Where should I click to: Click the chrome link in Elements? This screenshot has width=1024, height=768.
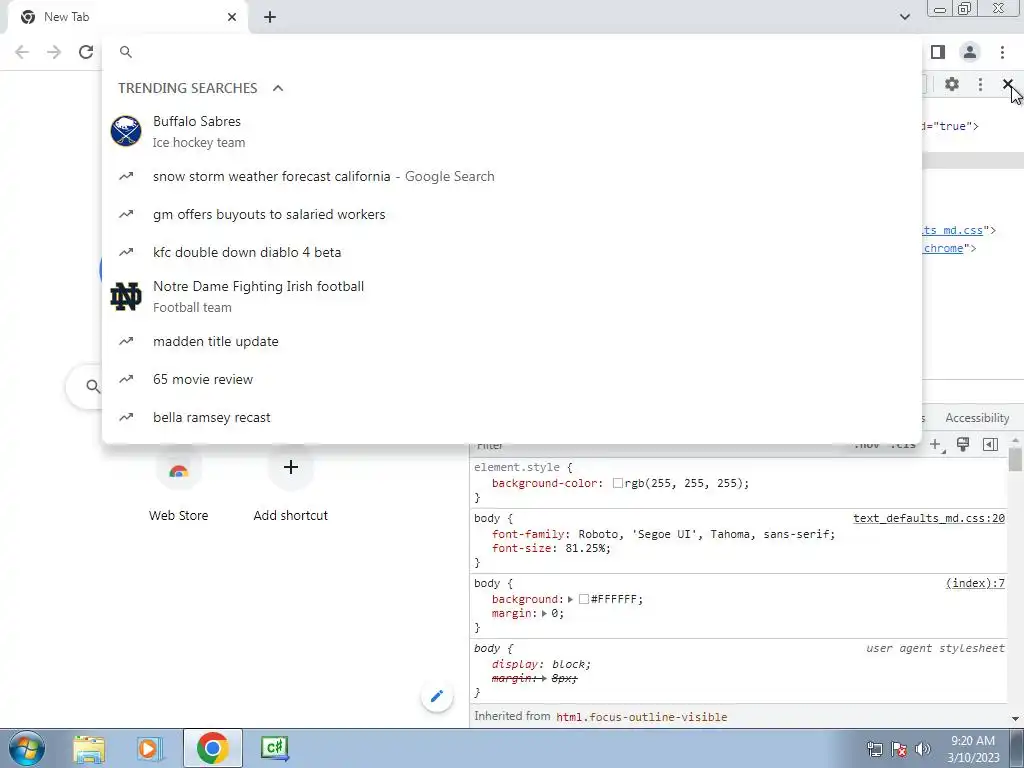pos(943,248)
